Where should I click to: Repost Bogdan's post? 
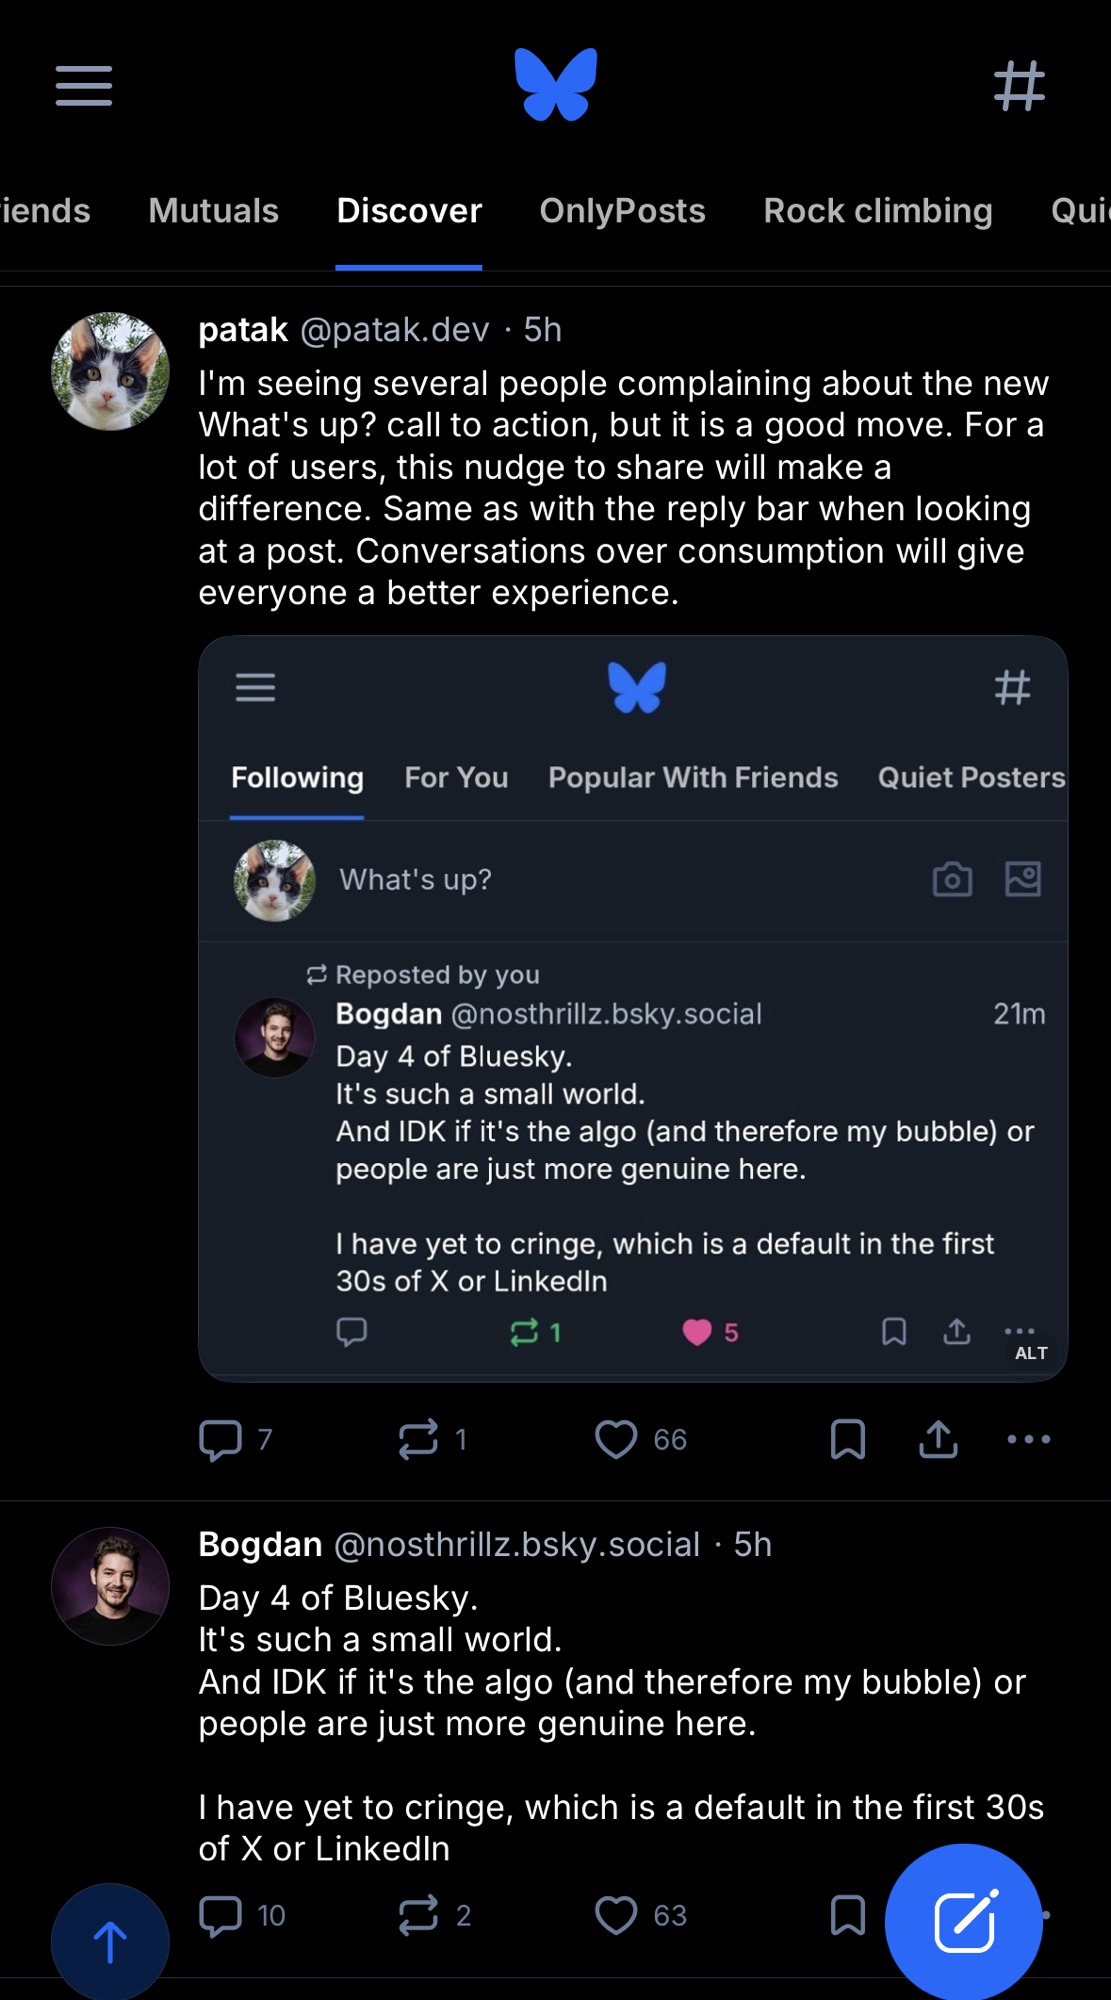pos(419,1916)
